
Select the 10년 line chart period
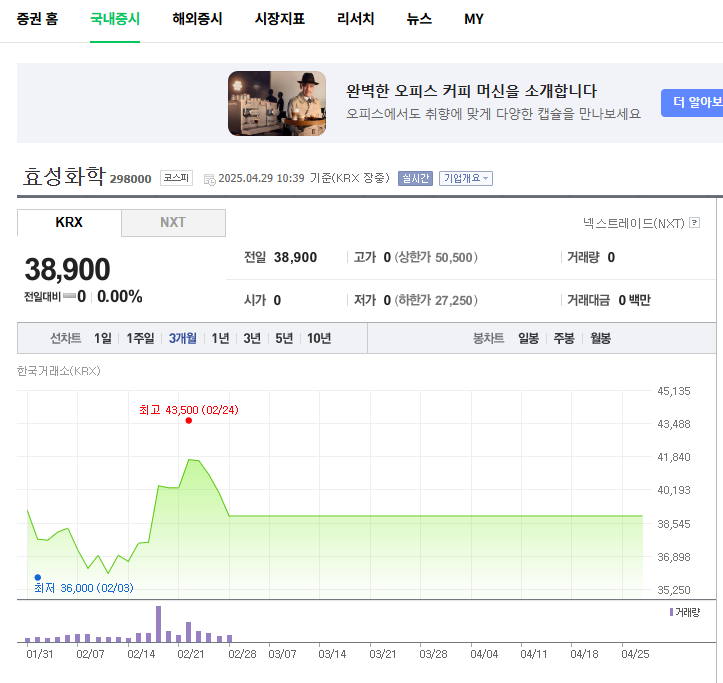319,339
